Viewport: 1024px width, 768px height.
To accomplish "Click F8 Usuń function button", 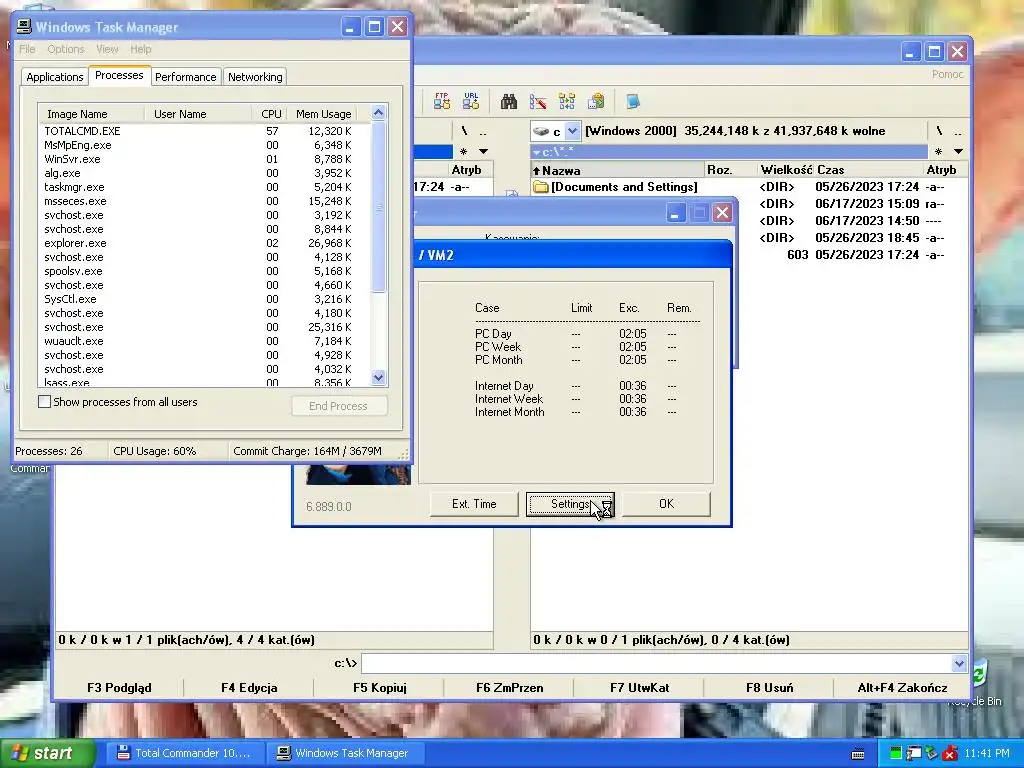I will click(769, 687).
